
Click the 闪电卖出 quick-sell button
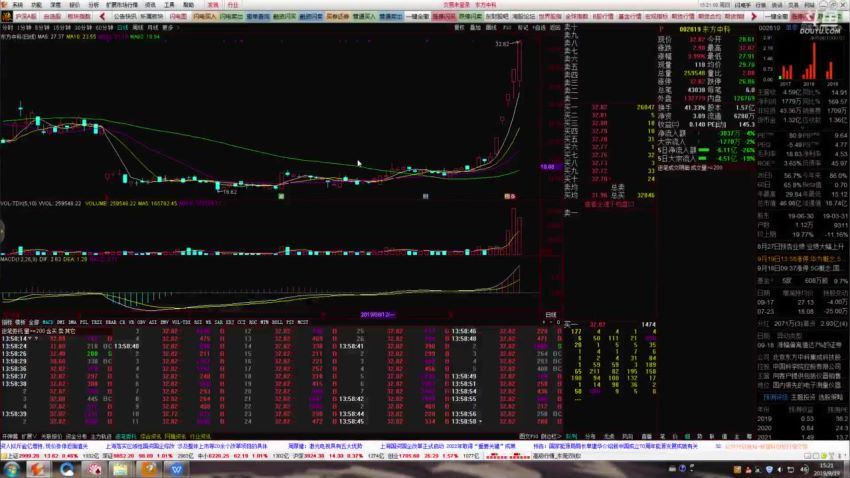click(x=231, y=16)
